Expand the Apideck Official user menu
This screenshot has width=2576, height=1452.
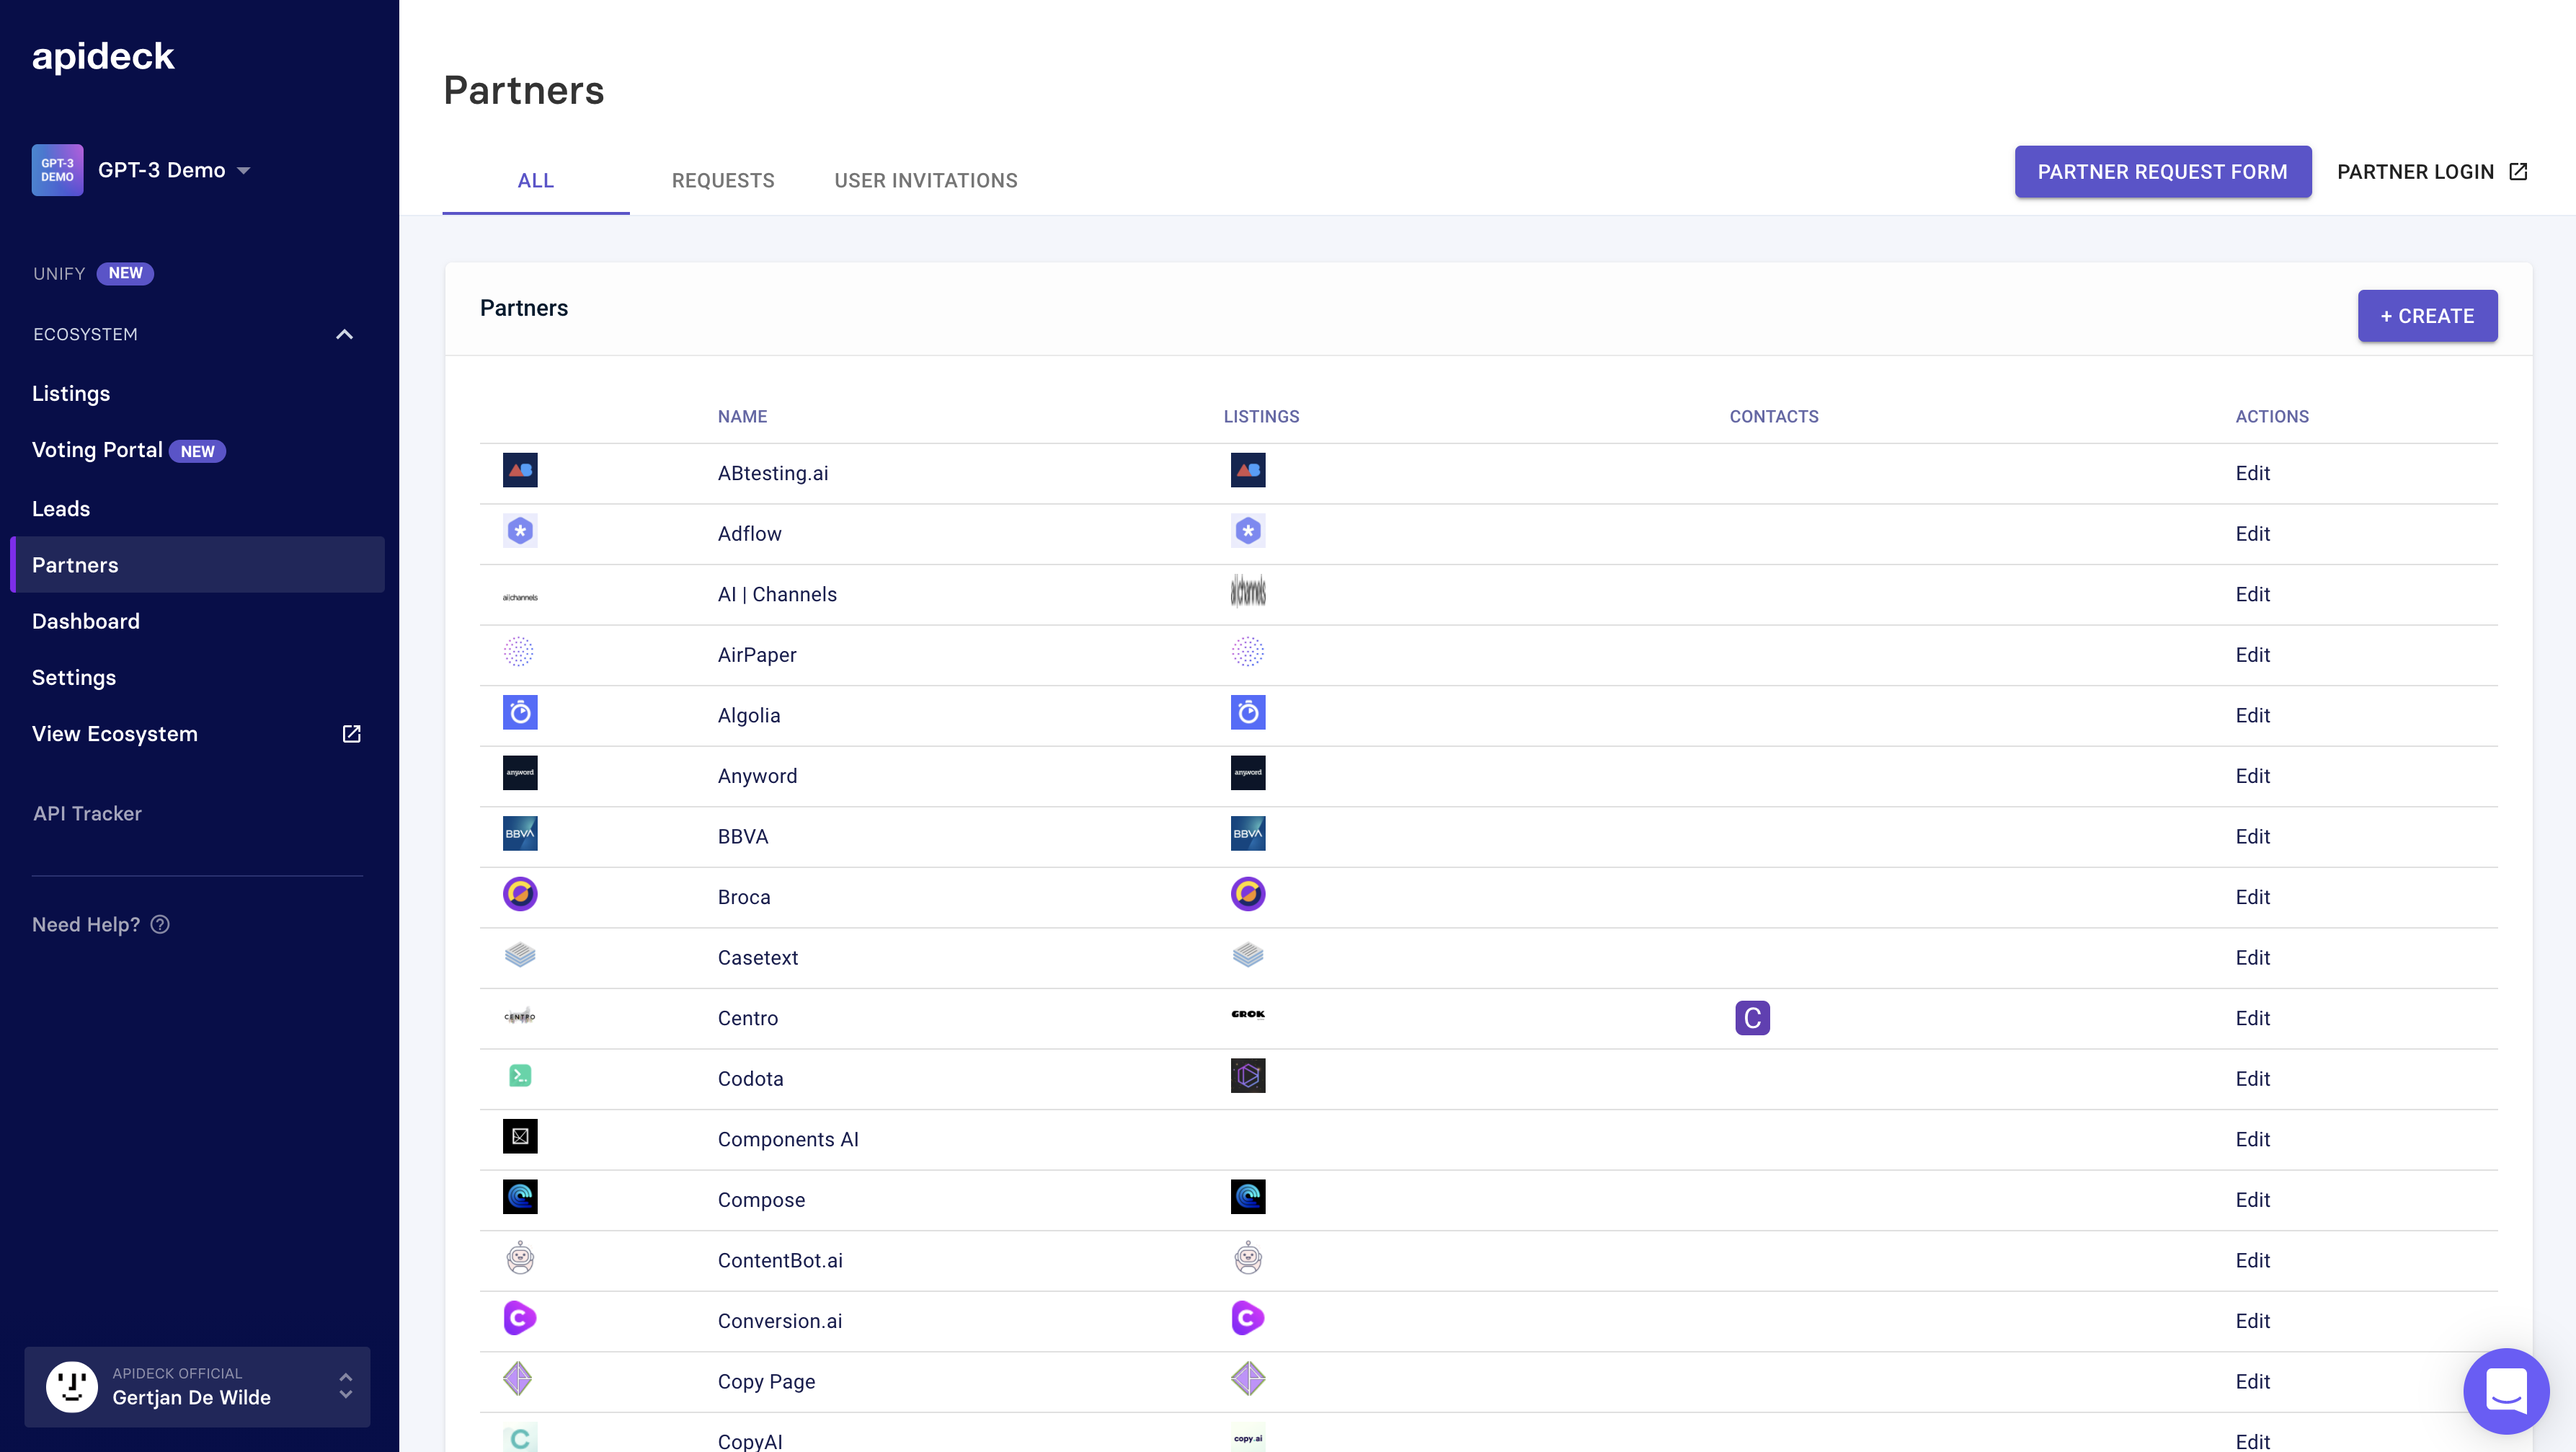pos(349,1386)
